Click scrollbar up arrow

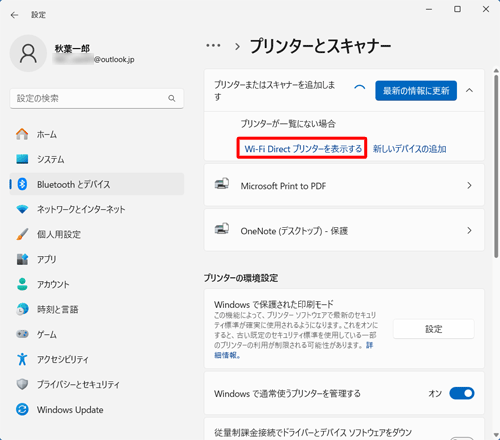(x=496, y=71)
